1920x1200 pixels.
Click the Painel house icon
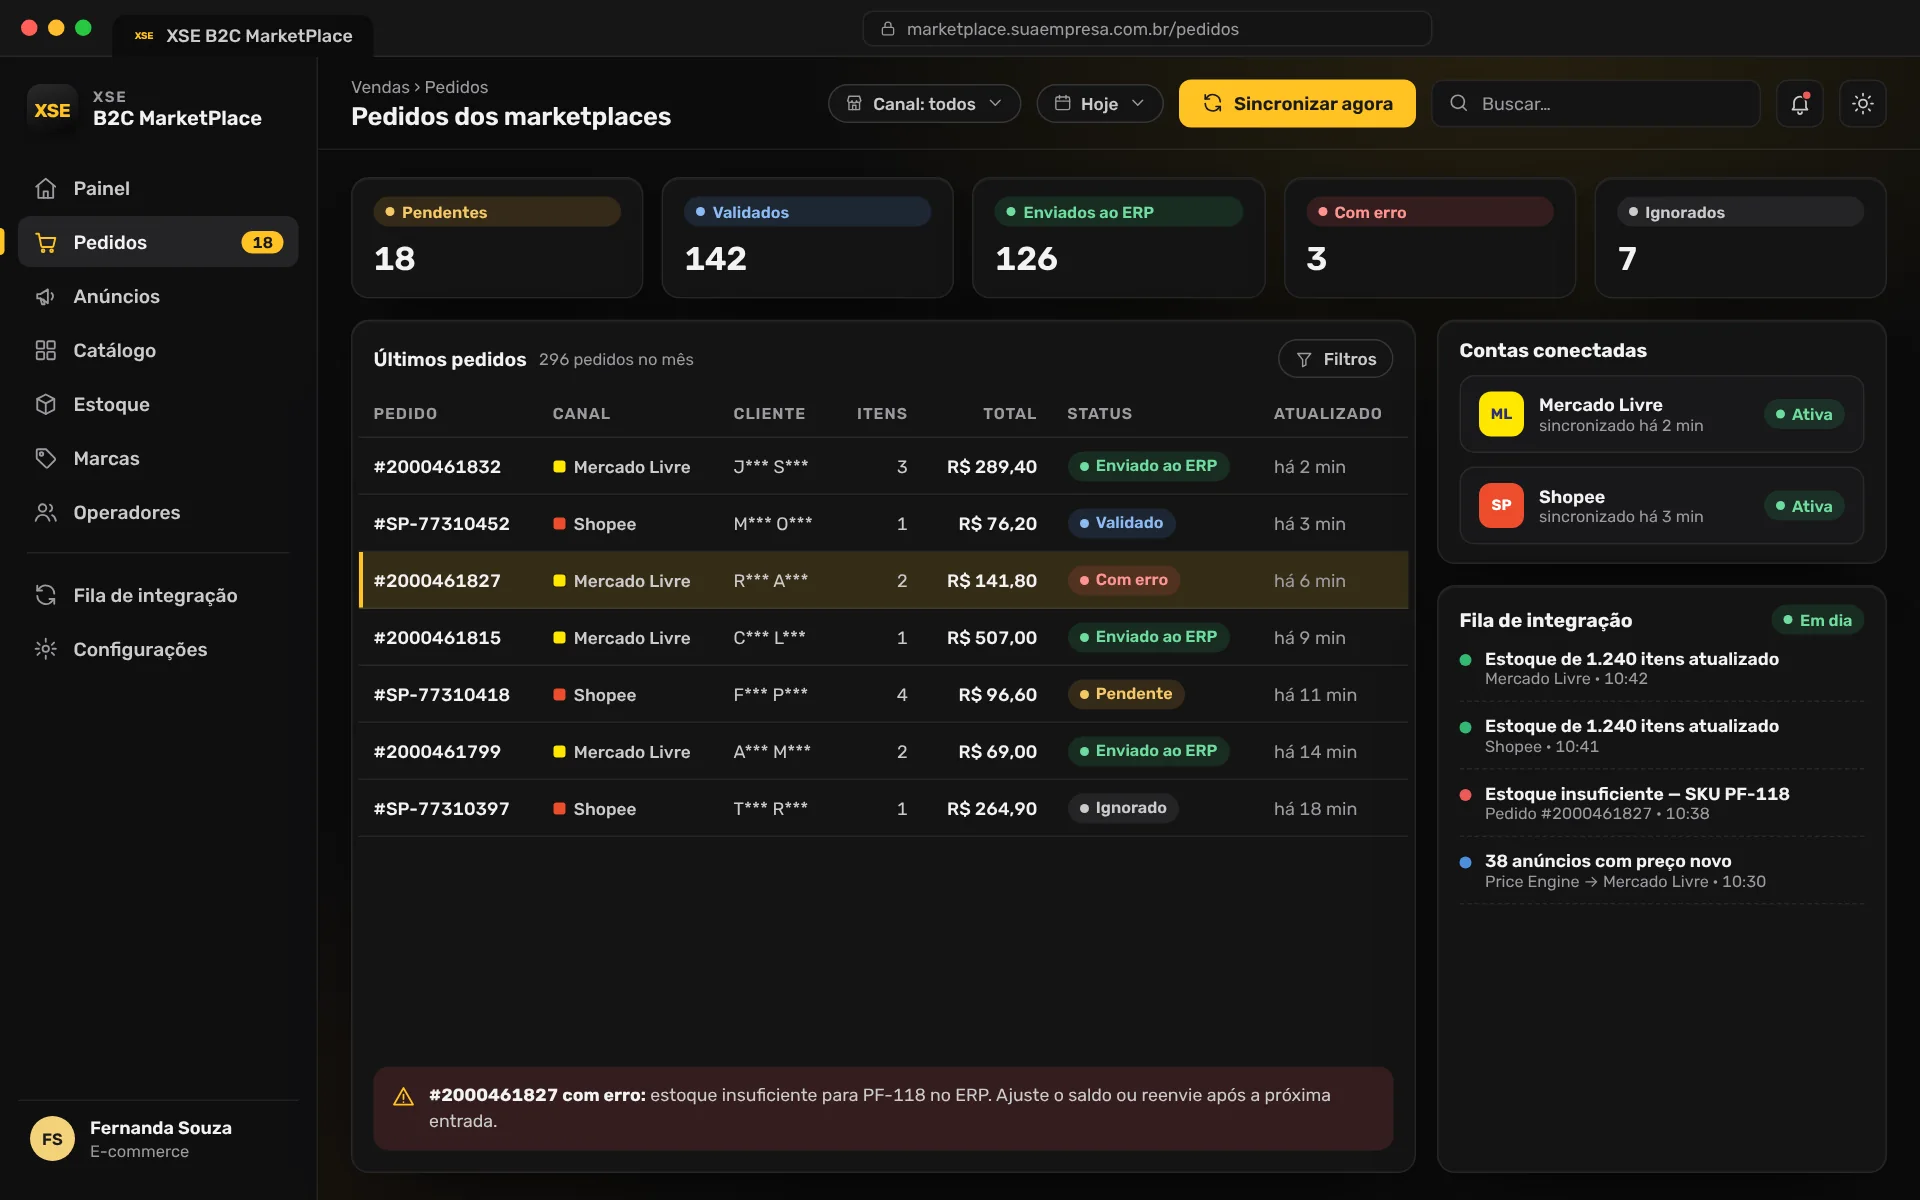[x=46, y=188]
